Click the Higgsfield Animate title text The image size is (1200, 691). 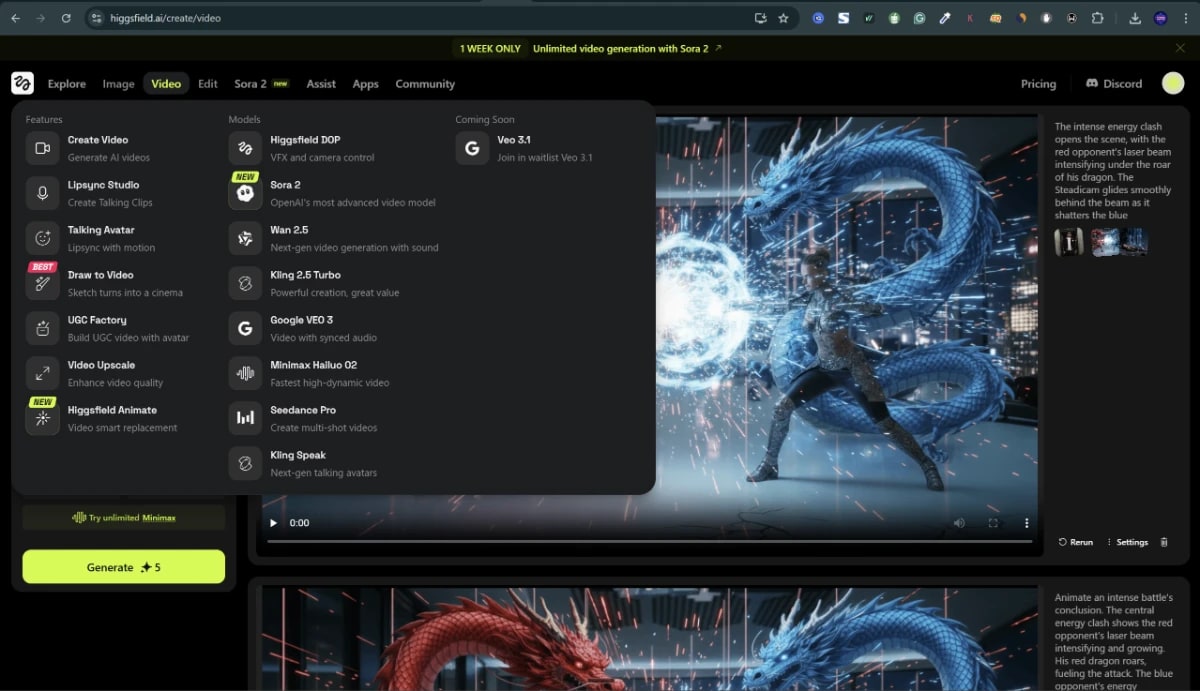[112, 410]
